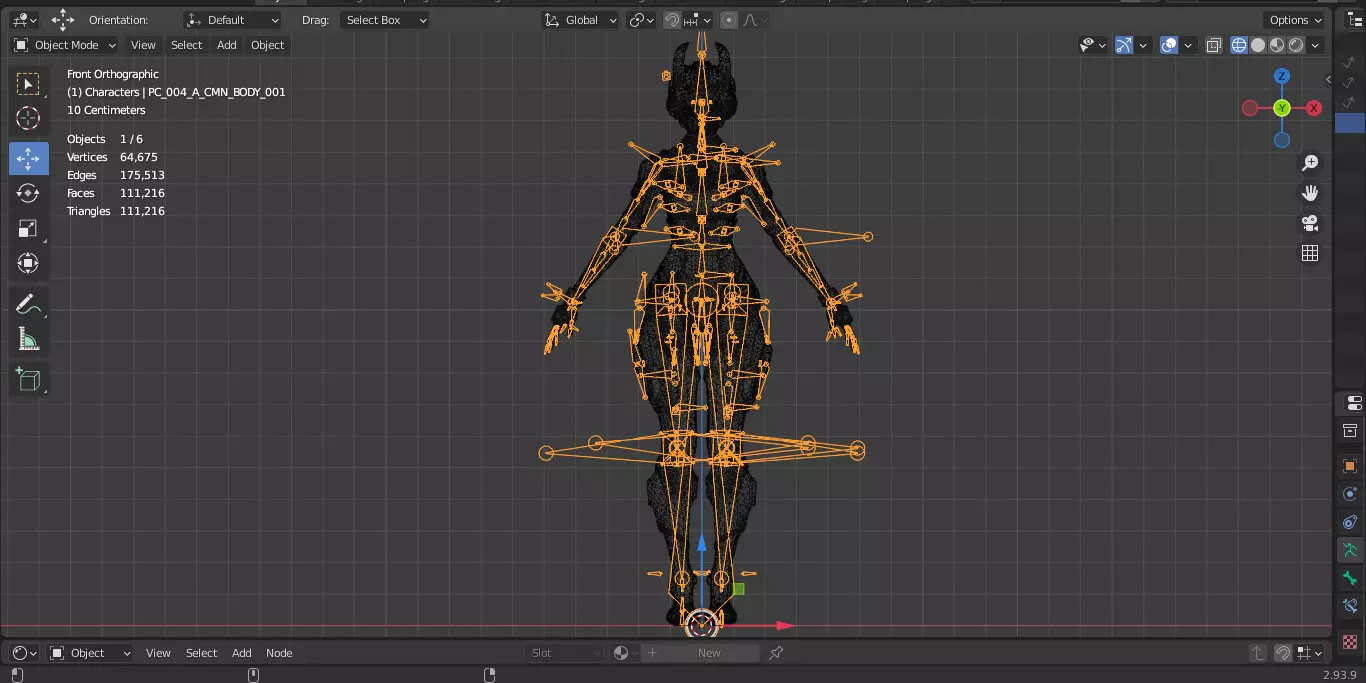
Task: Toggle X-Ray display
Action: pyautogui.click(x=1213, y=45)
